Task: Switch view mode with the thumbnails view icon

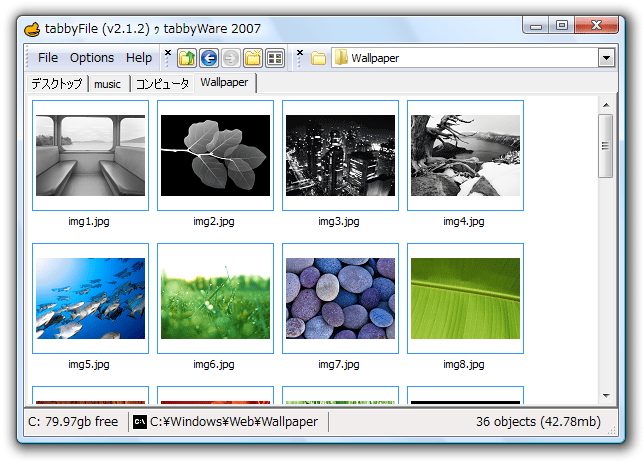Action: (x=275, y=58)
